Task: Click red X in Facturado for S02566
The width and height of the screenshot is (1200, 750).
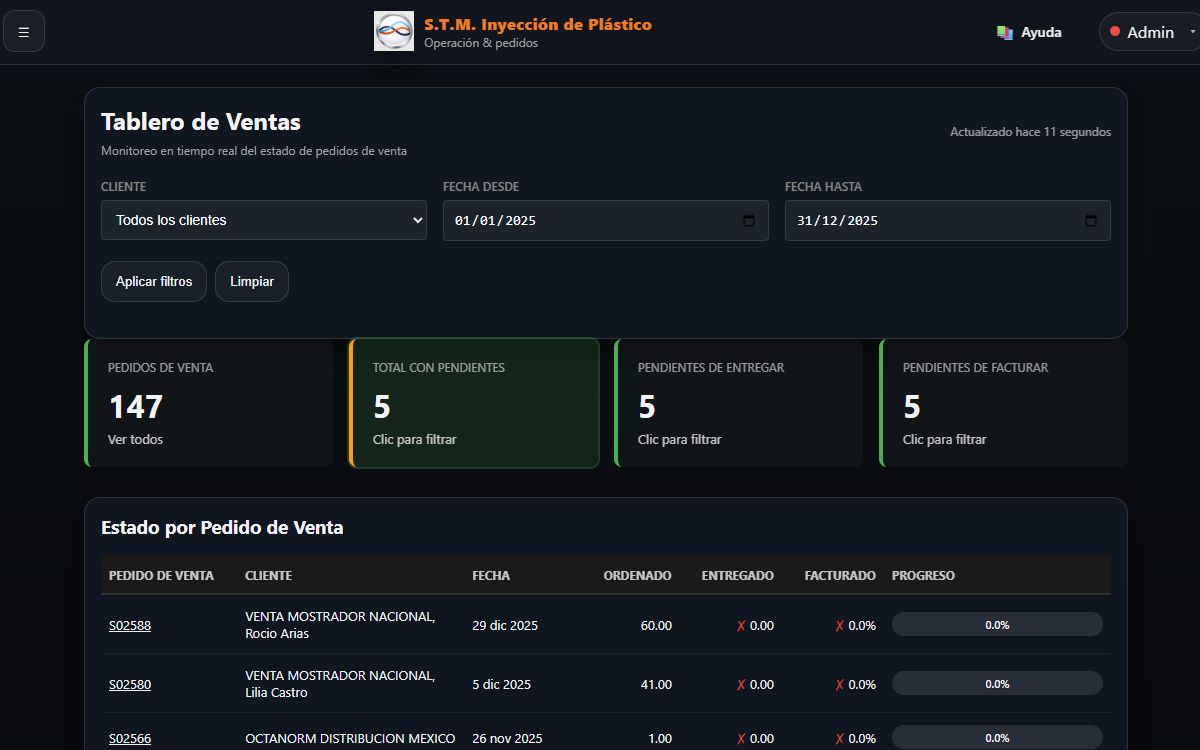Action: pyautogui.click(x=840, y=739)
